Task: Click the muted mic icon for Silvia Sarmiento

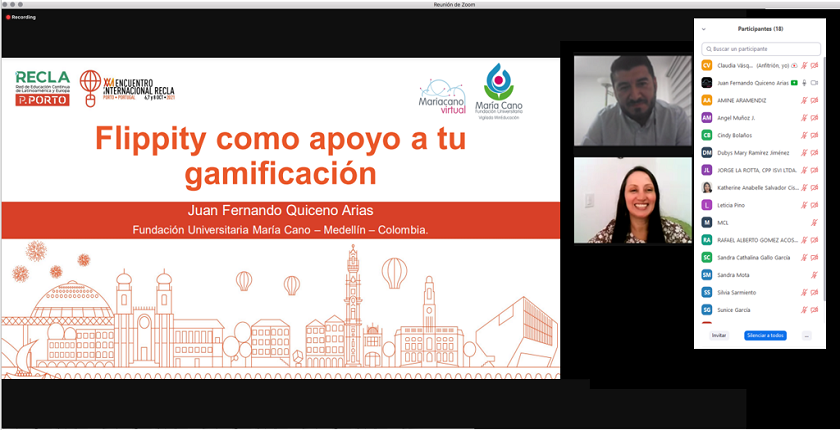Action: pos(804,292)
